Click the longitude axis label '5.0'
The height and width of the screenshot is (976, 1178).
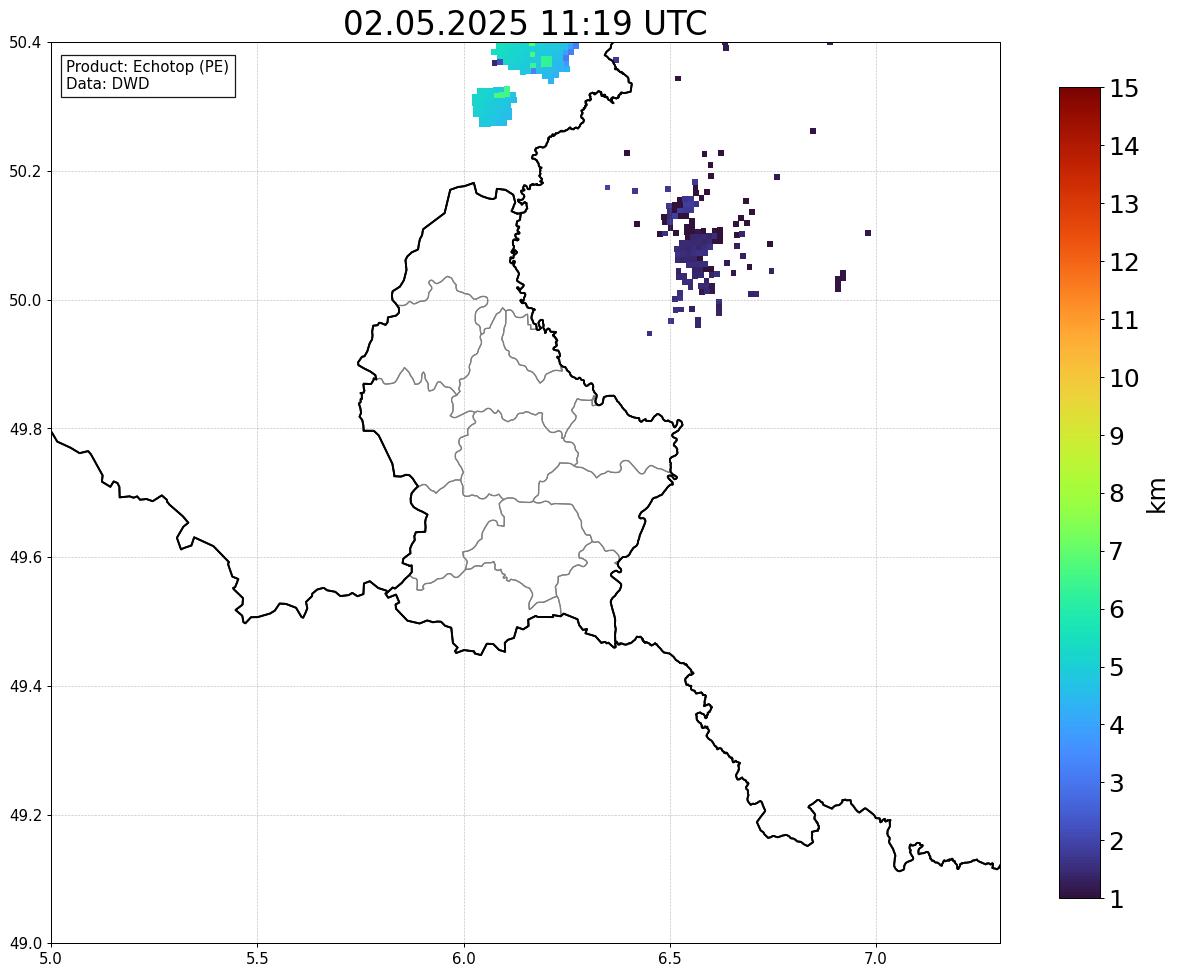point(51,959)
